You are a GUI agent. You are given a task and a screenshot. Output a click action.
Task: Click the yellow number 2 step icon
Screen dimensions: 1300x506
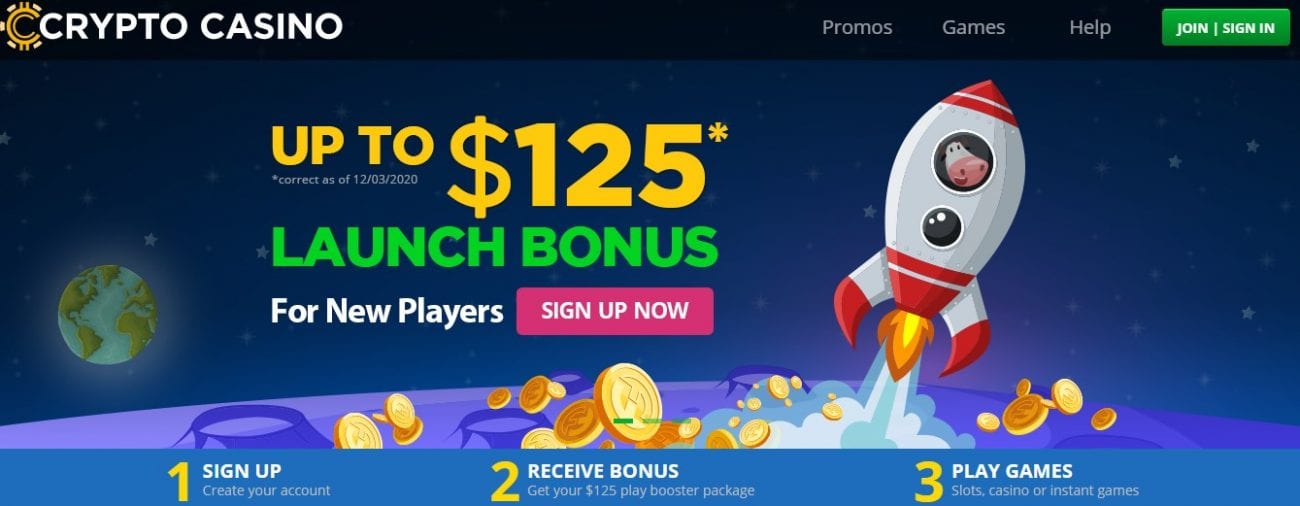(x=504, y=482)
